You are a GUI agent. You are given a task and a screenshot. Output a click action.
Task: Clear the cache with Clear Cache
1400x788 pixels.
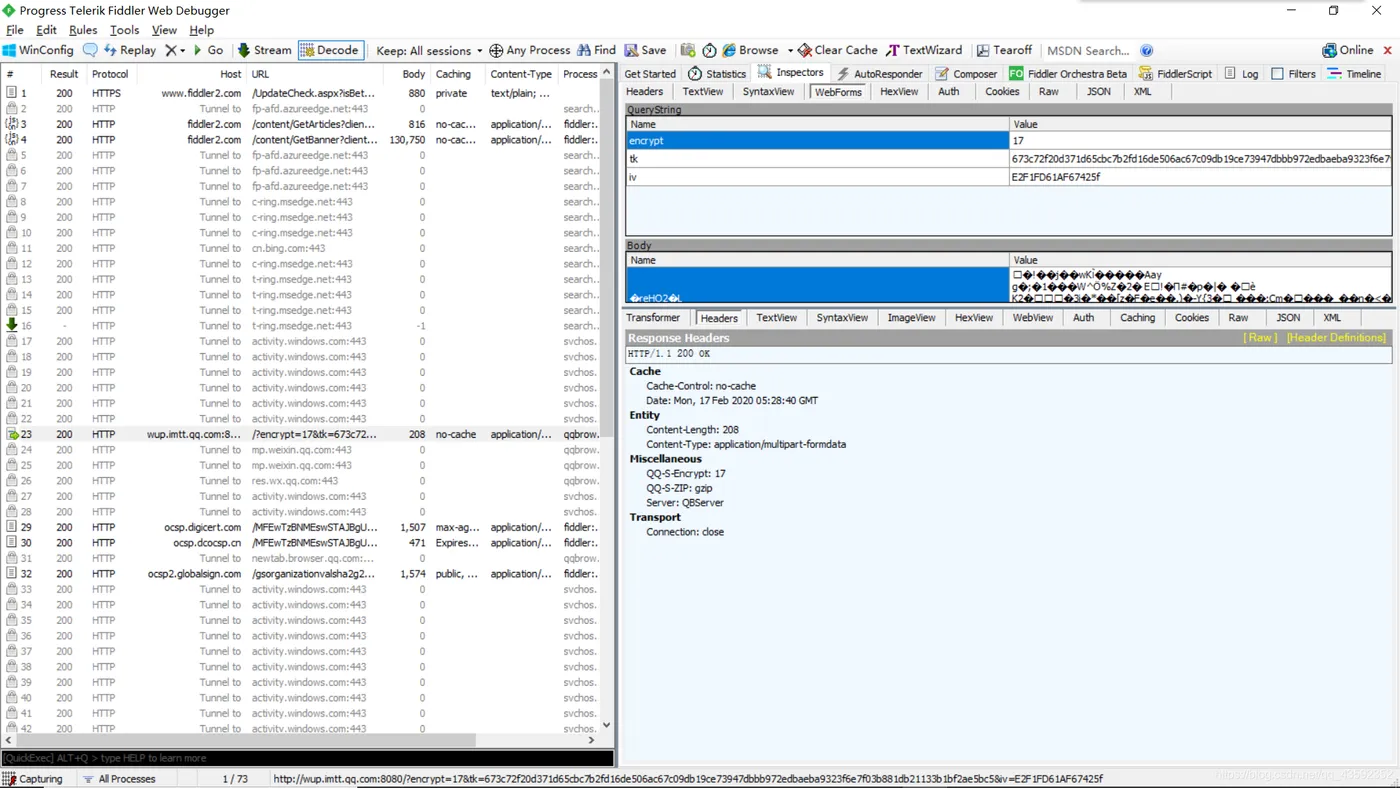[837, 50]
